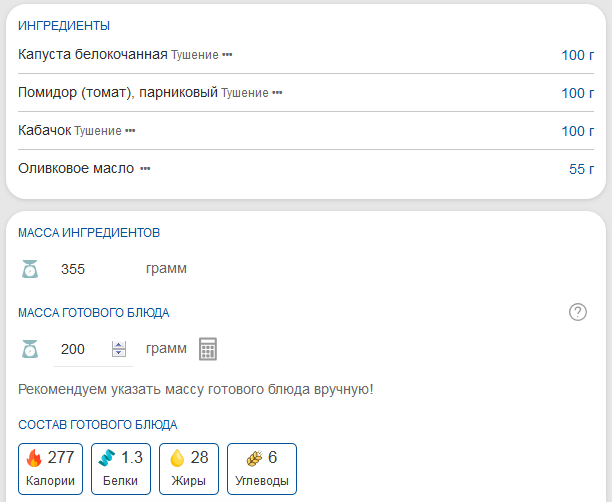
Task: Click the scale icon beside 355 grams
Action: point(30,269)
